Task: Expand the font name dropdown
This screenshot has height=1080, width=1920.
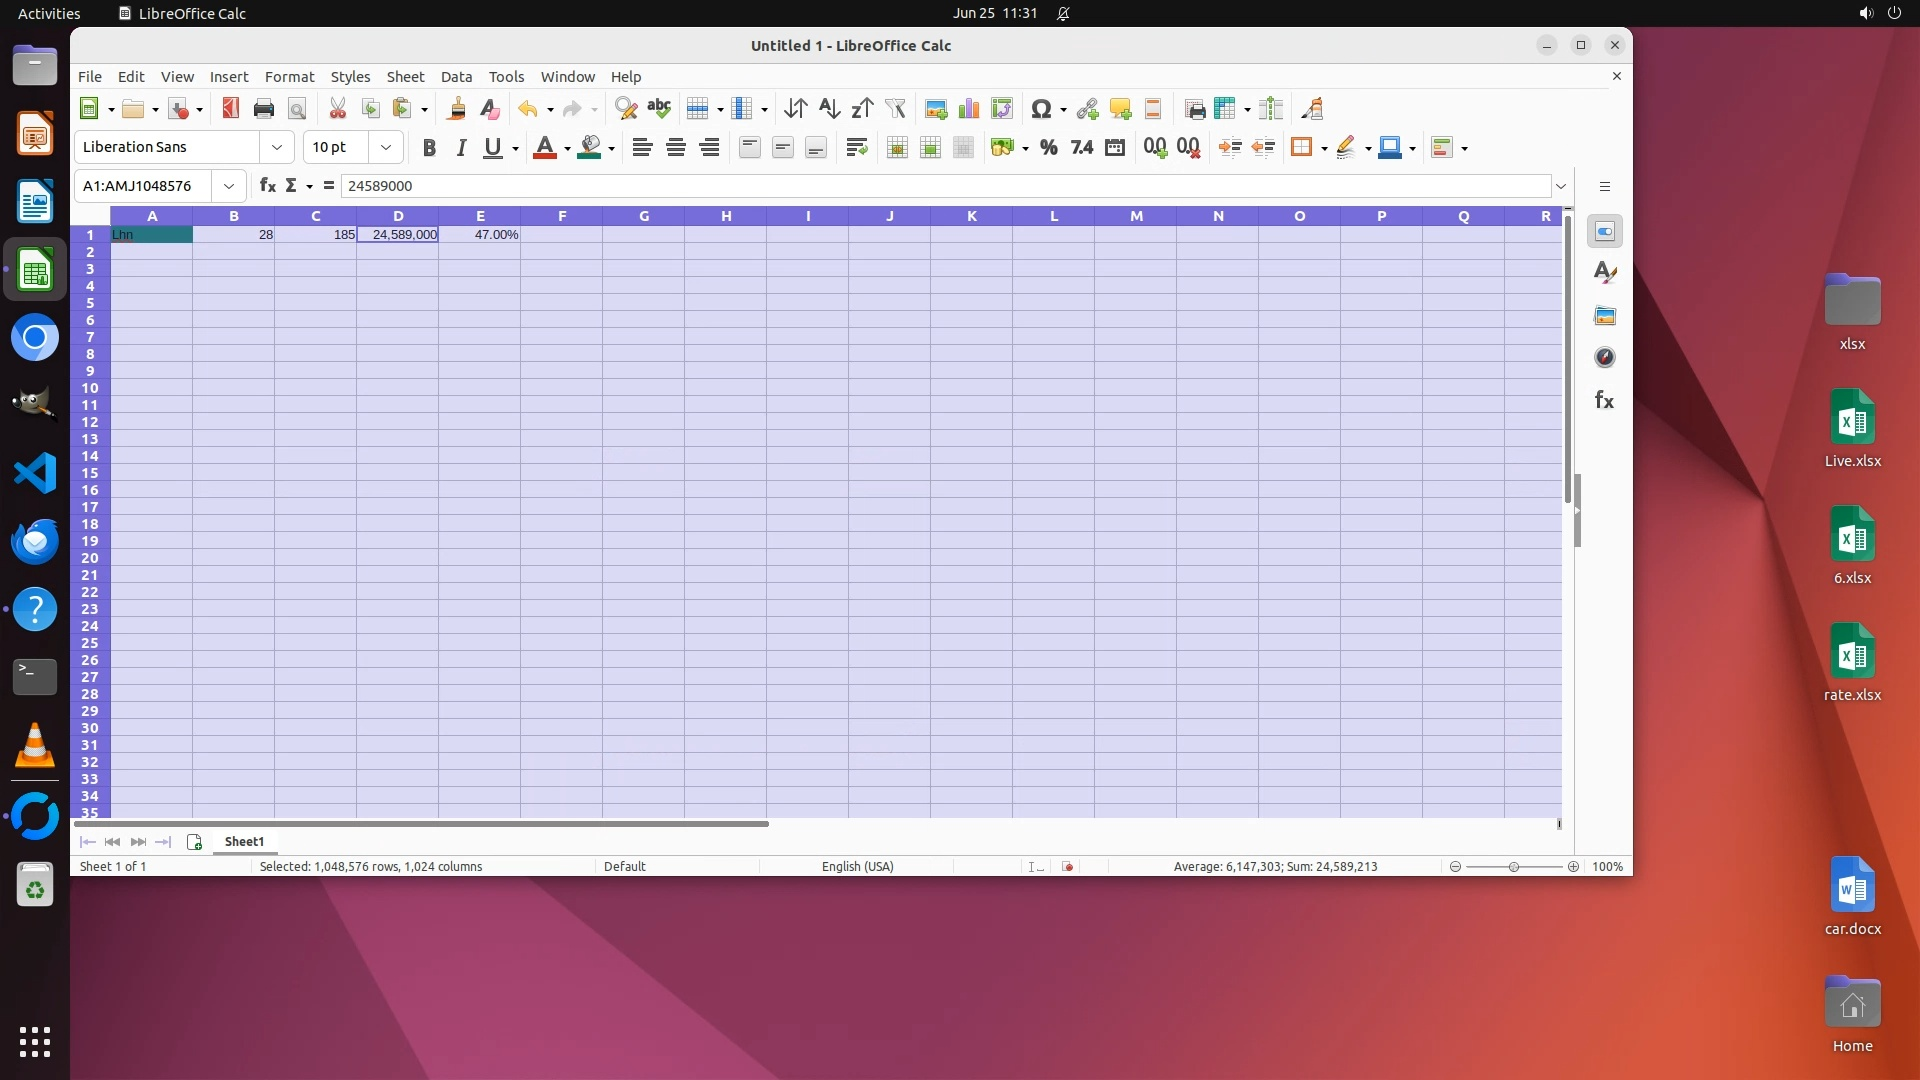Action: tap(277, 147)
